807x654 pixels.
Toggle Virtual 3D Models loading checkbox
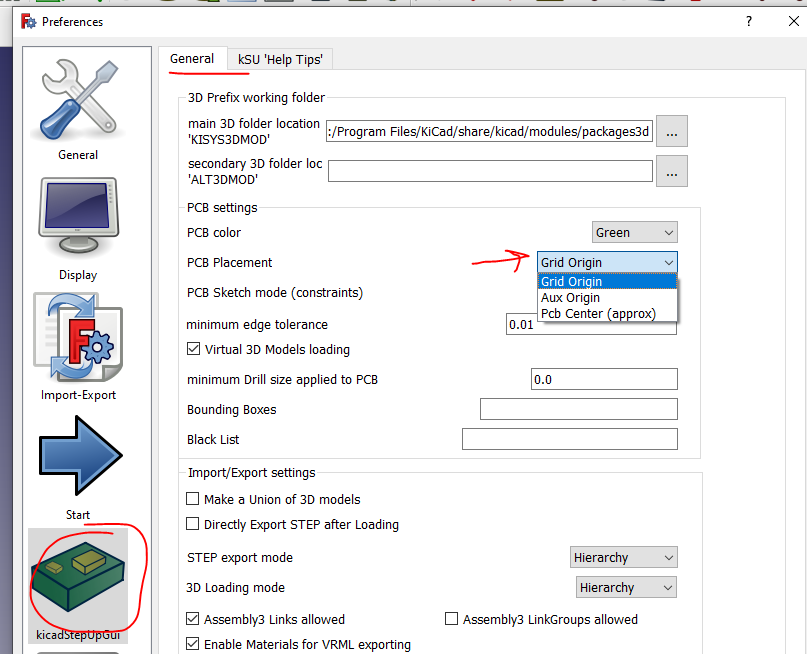(x=194, y=349)
